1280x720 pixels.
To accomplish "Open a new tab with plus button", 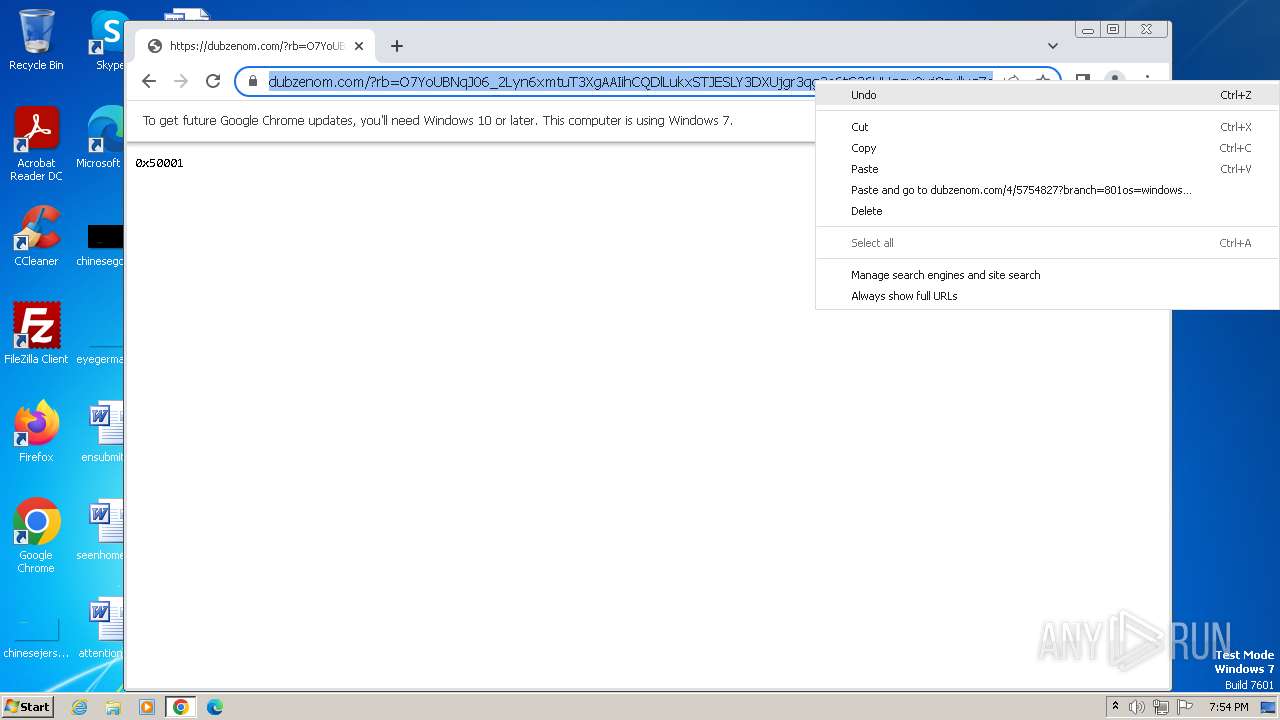I will (x=397, y=46).
